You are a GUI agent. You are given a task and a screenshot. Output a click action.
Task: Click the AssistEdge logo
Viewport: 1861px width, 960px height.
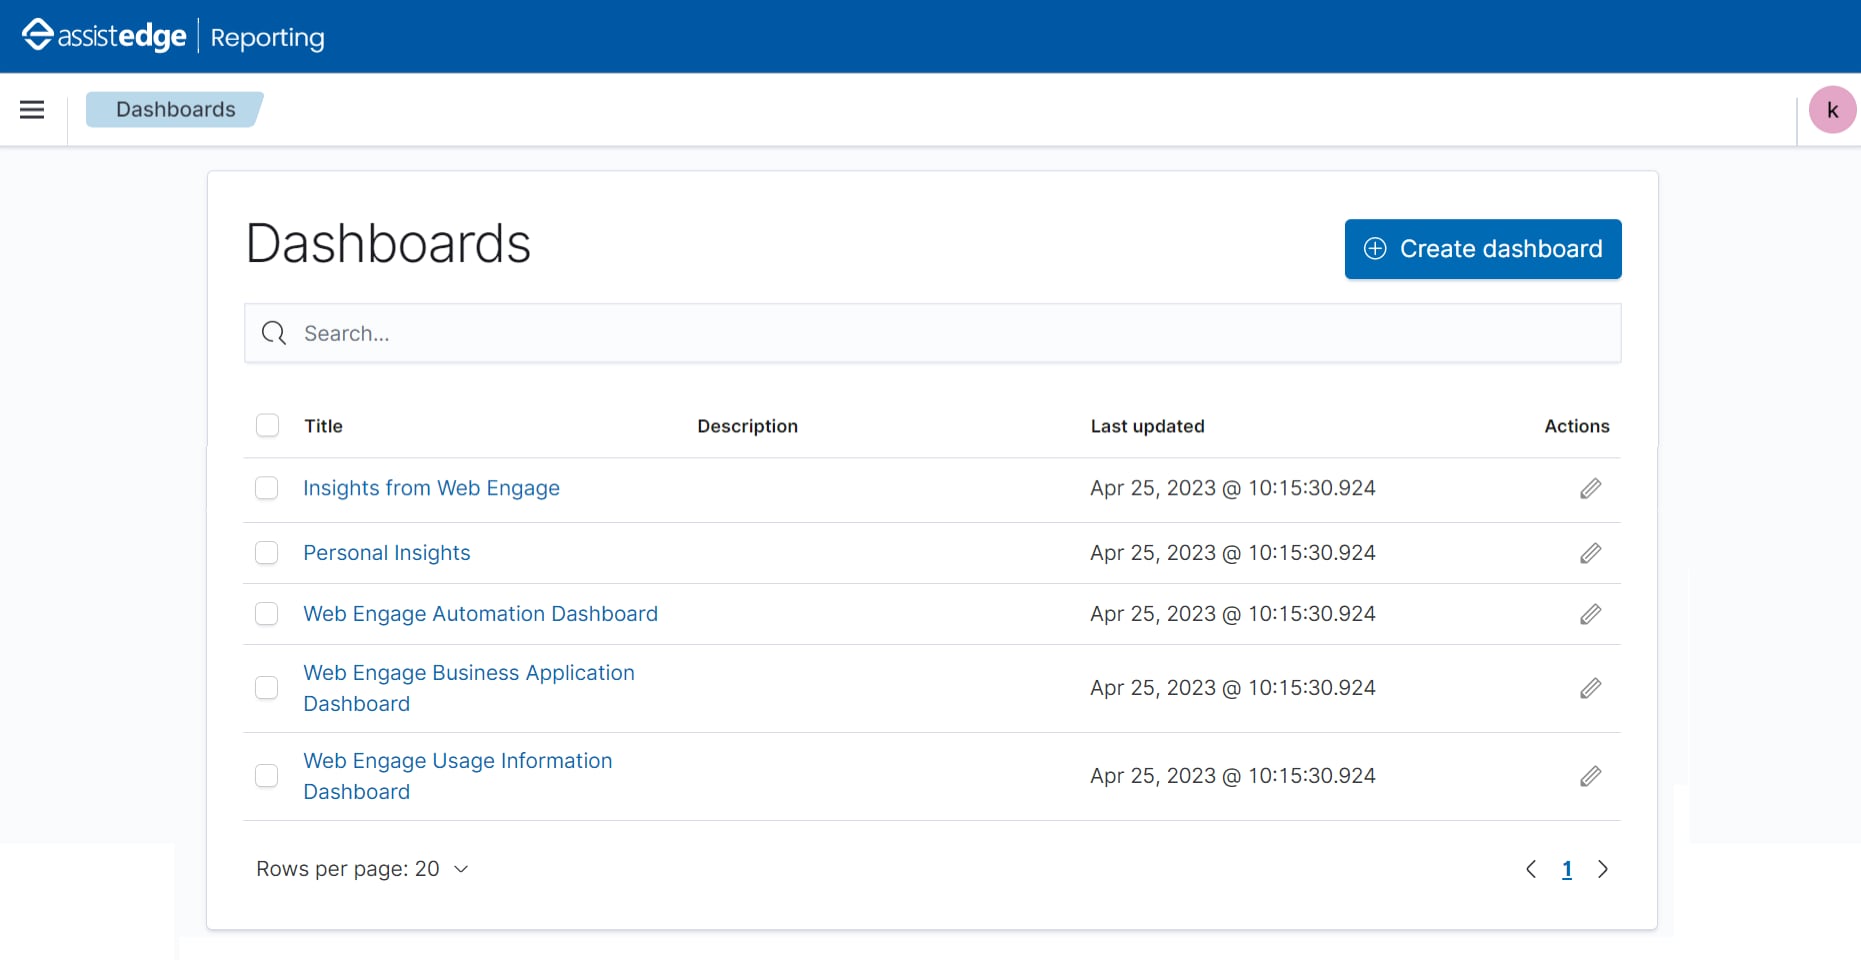click(x=104, y=35)
